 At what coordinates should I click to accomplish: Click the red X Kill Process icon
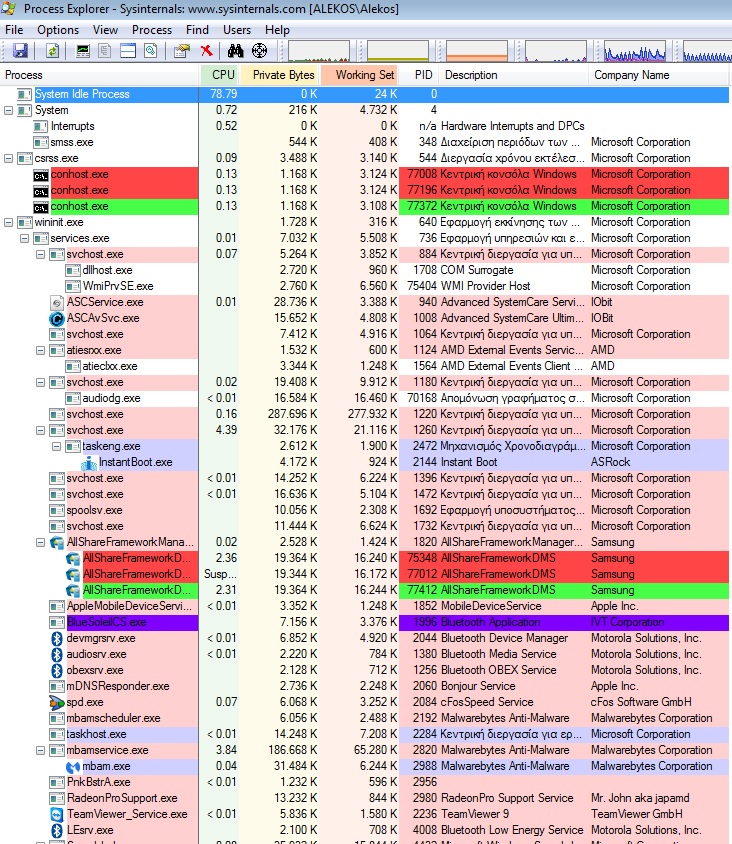[x=206, y=51]
